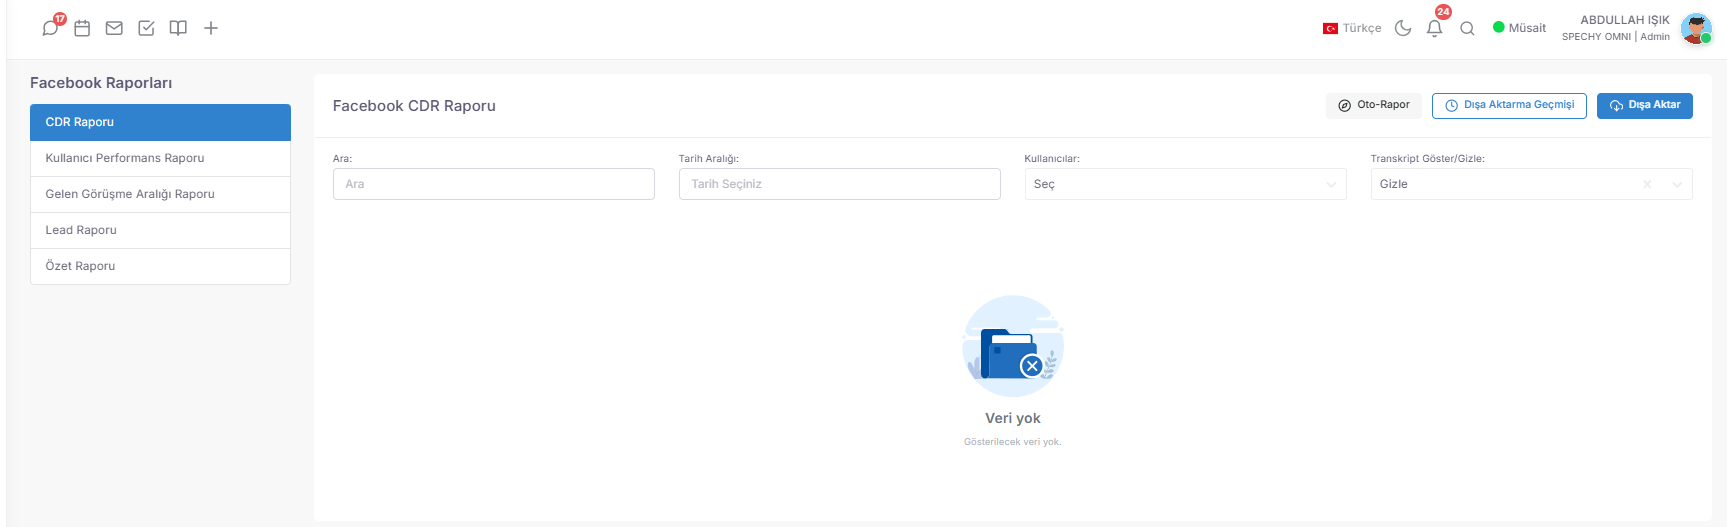Open the book knowledge base icon
Screen dimensions: 1727x527
(x=178, y=28)
